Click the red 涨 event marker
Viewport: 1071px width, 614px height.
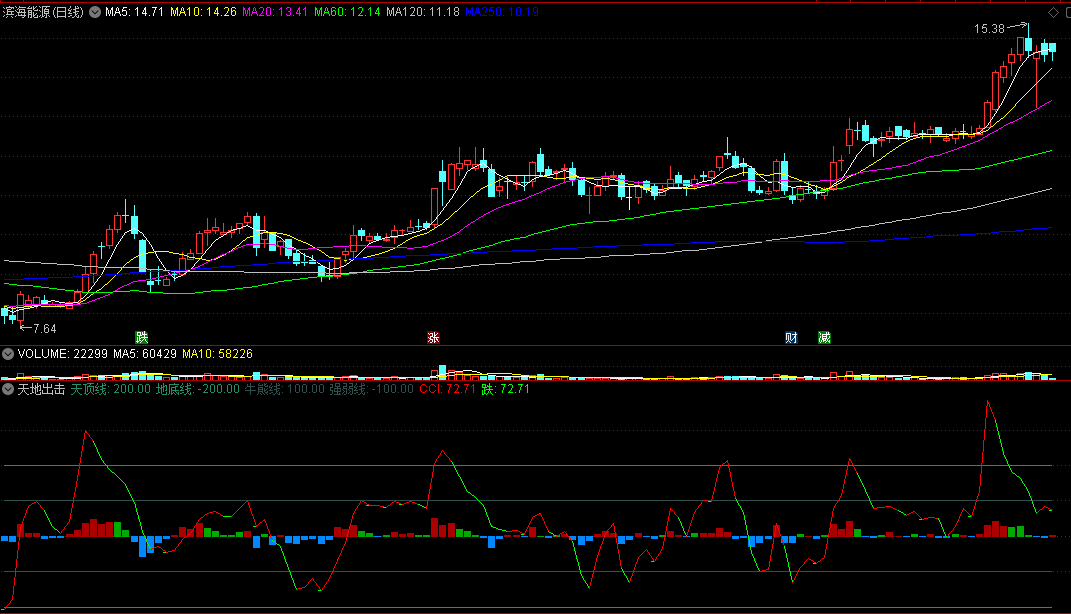(433, 337)
